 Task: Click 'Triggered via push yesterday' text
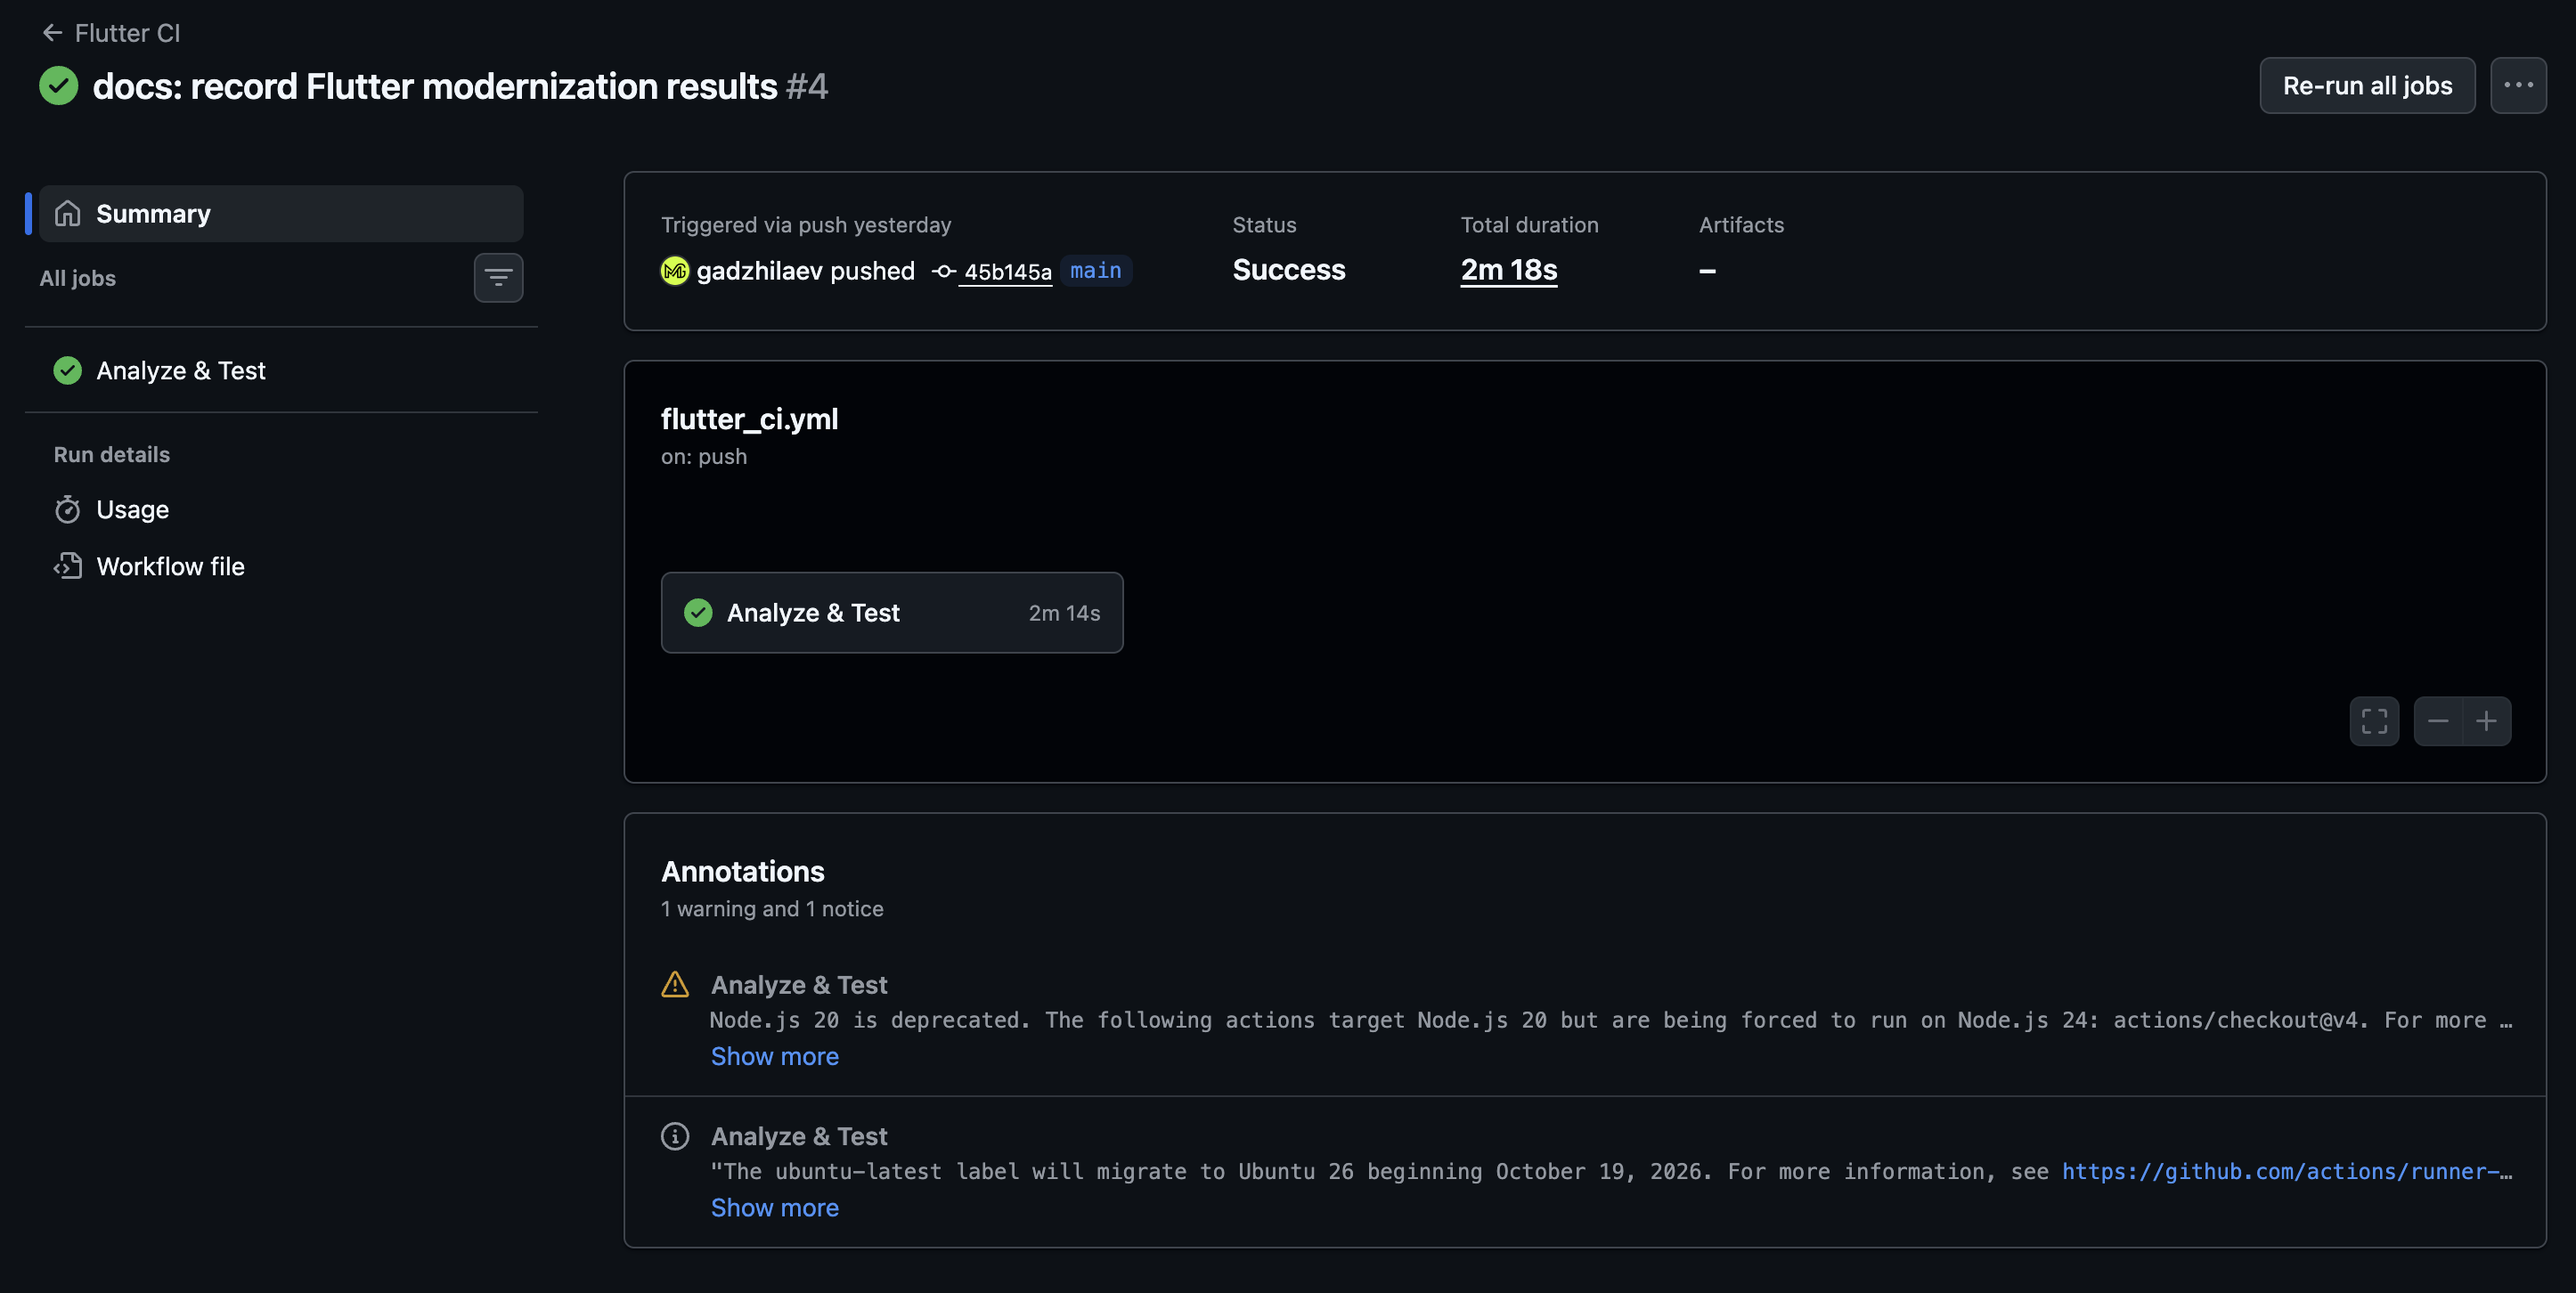coord(806,225)
